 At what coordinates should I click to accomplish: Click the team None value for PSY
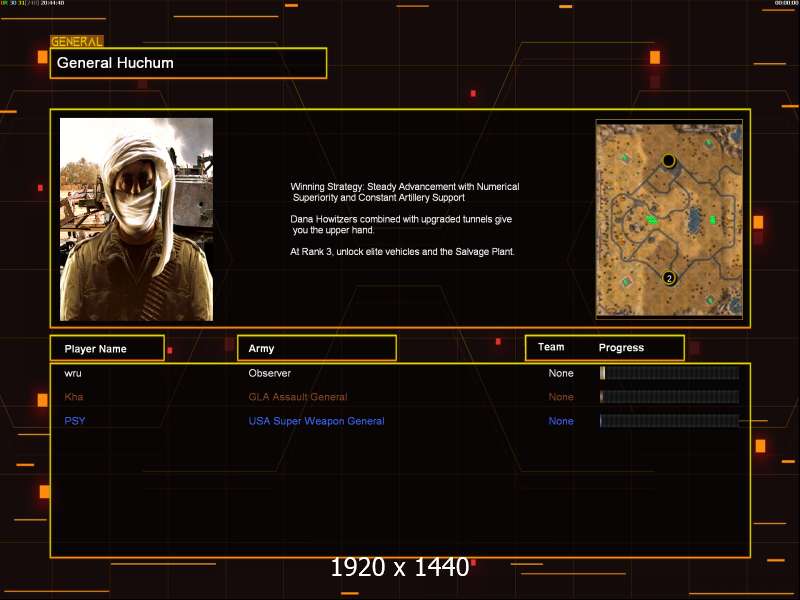click(x=561, y=421)
